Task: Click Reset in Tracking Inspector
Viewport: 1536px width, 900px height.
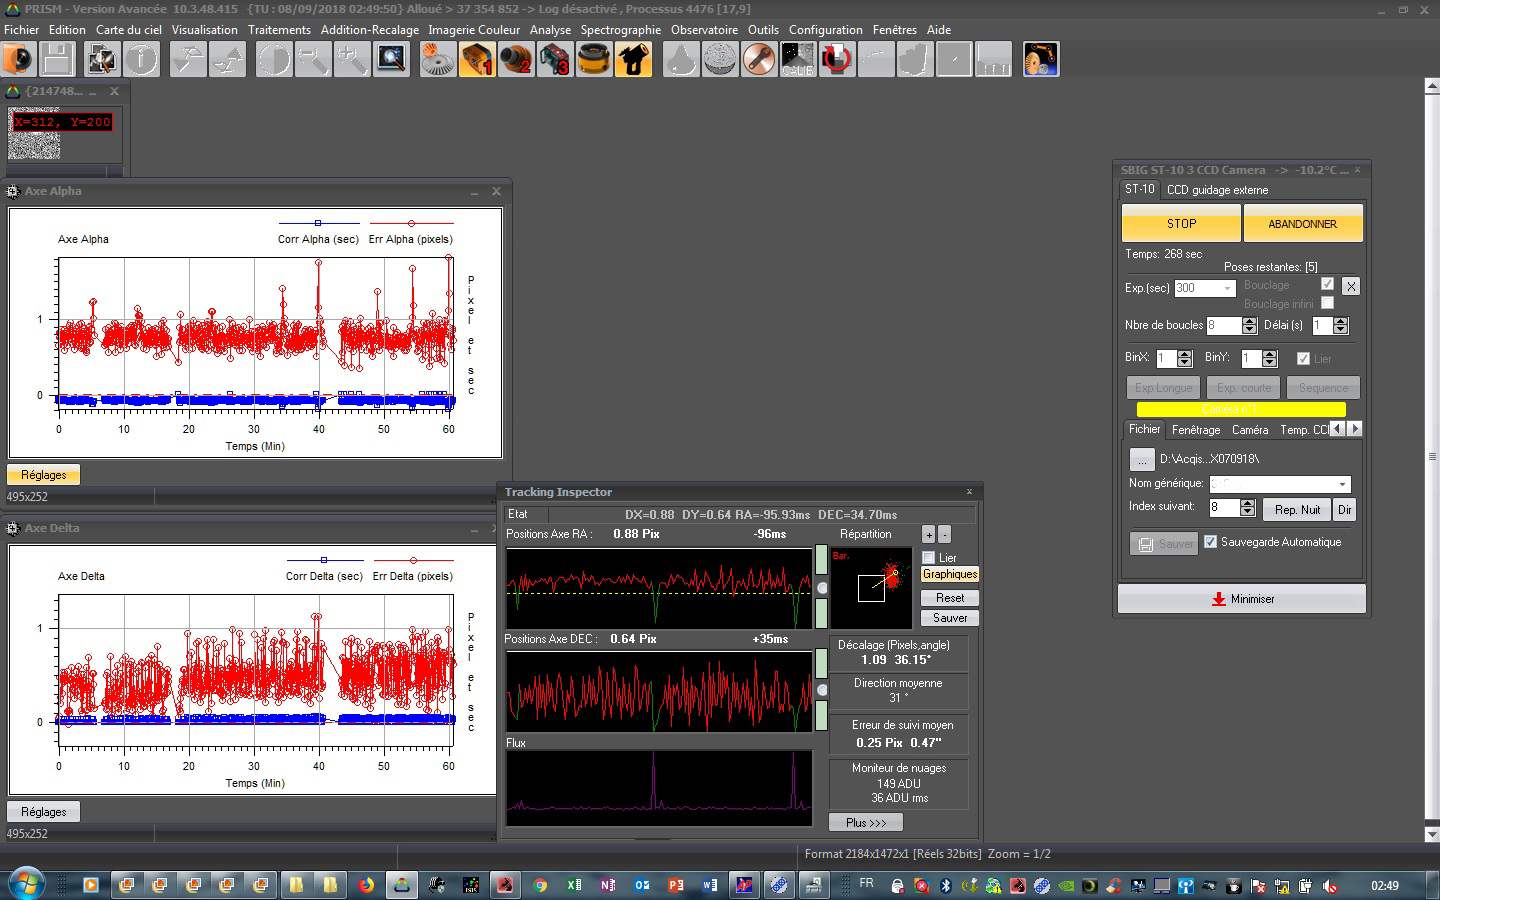Action: (x=949, y=598)
